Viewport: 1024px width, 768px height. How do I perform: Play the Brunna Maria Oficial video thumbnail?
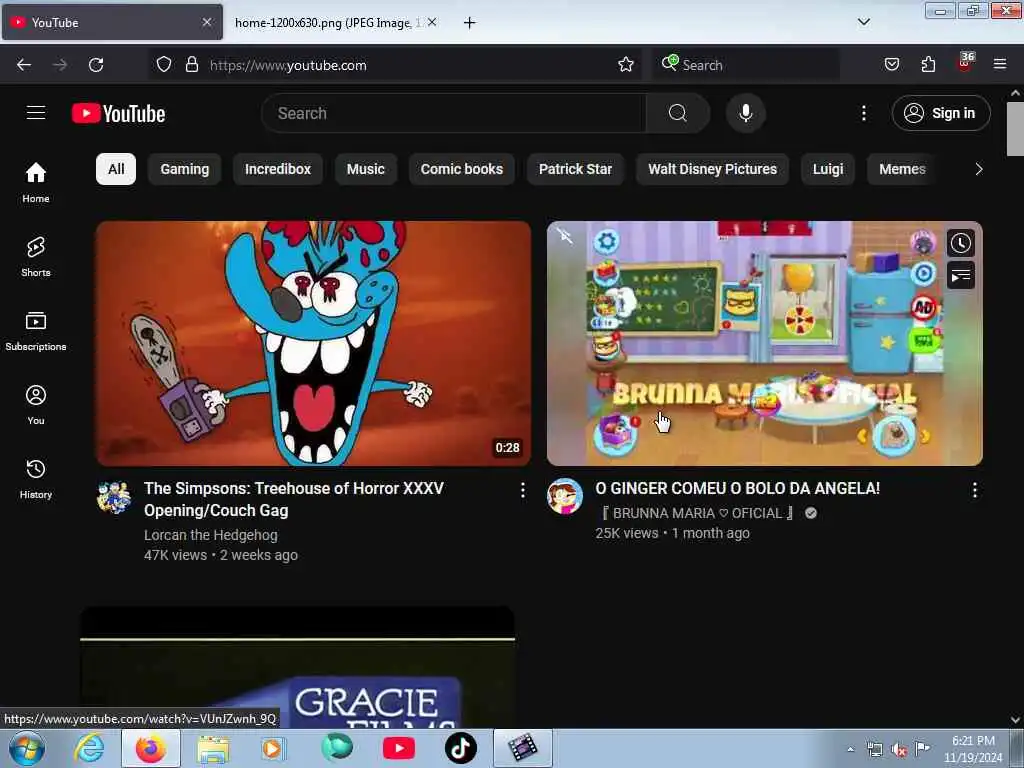pos(764,343)
